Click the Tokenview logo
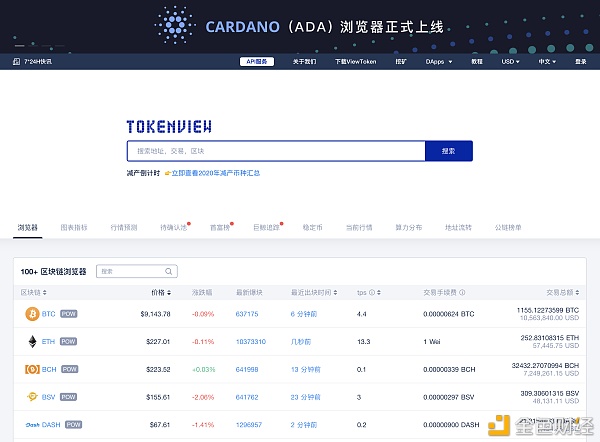 pos(169,127)
